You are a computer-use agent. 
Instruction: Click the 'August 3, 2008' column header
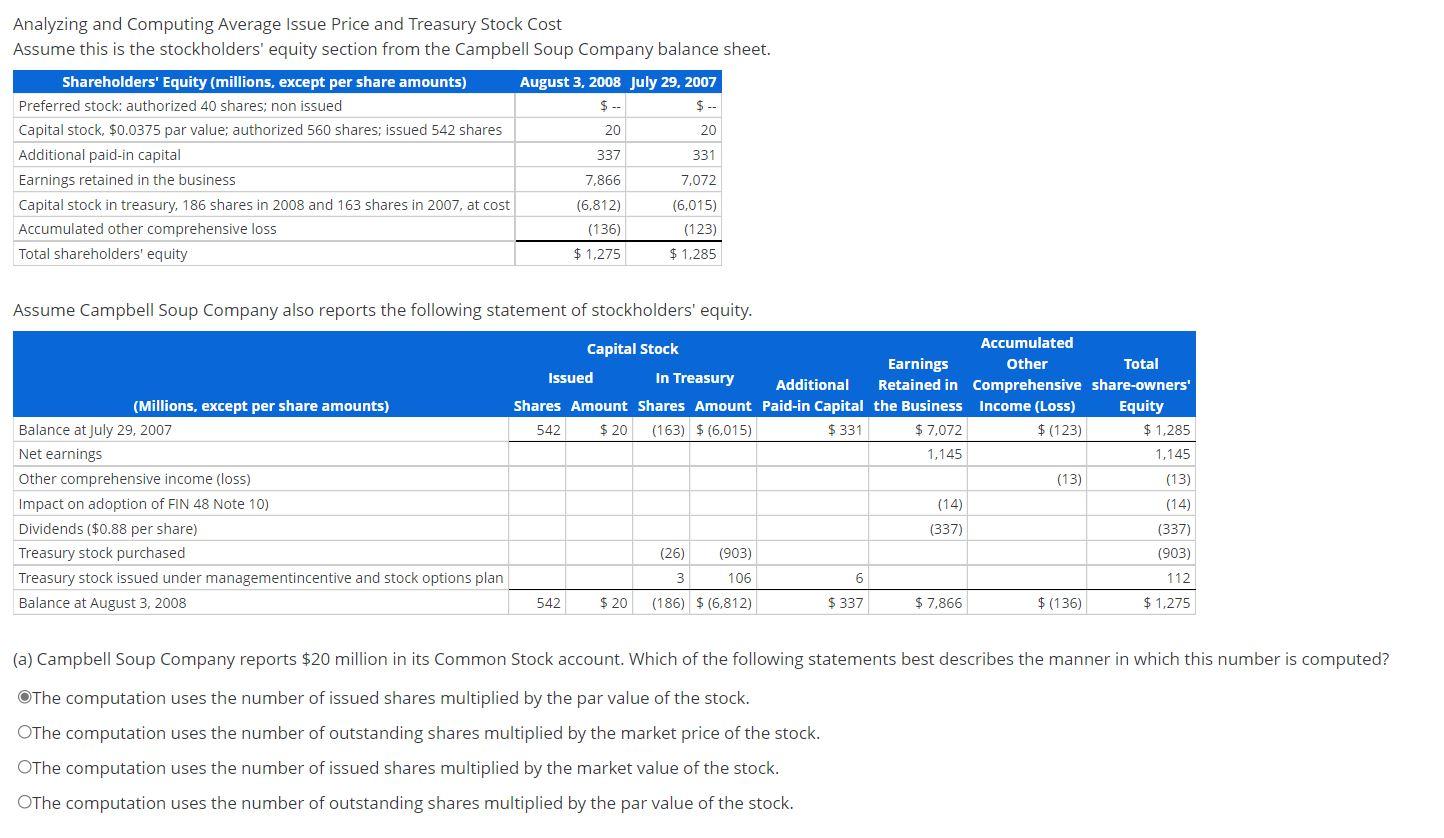click(570, 82)
